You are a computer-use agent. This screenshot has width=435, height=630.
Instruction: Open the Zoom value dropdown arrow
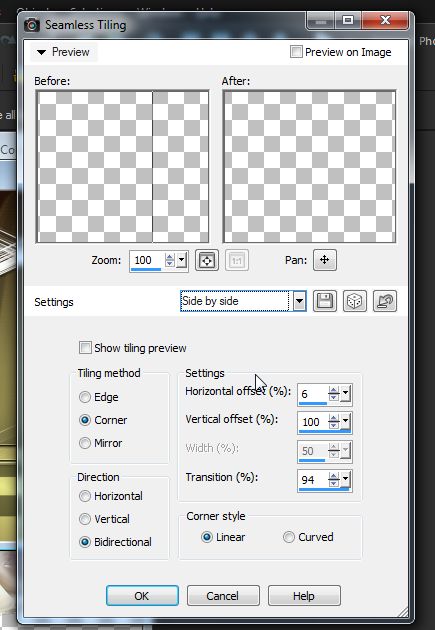click(x=182, y=260)
